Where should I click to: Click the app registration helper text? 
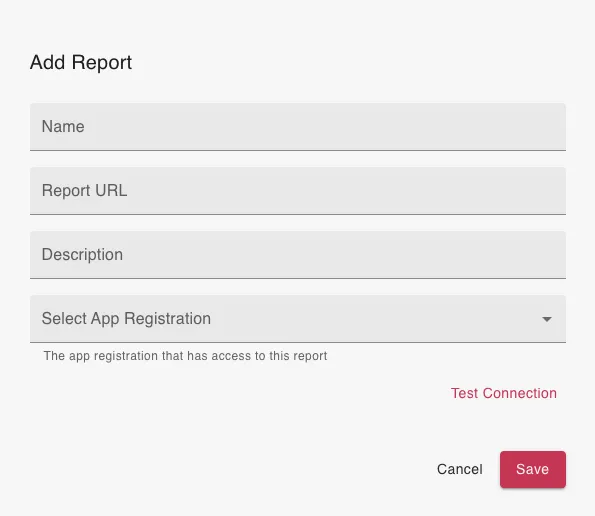(185, 356)
